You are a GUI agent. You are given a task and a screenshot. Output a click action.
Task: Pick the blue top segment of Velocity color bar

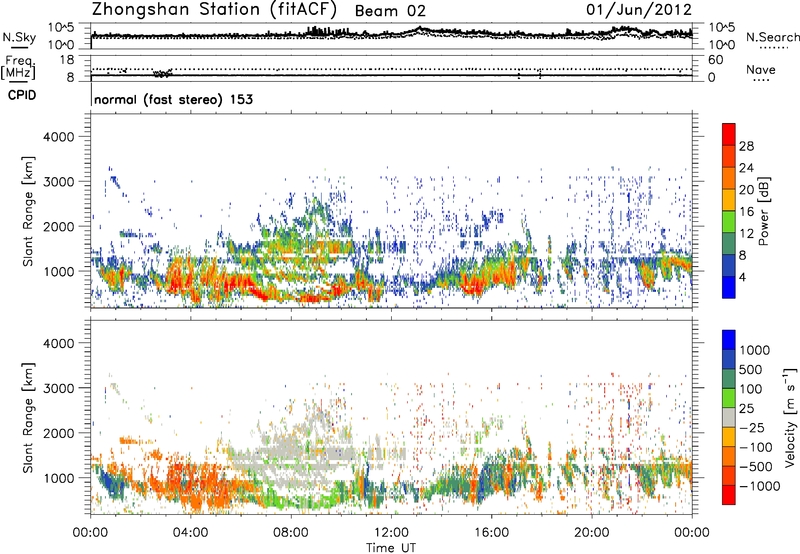[x=729, y=340]
